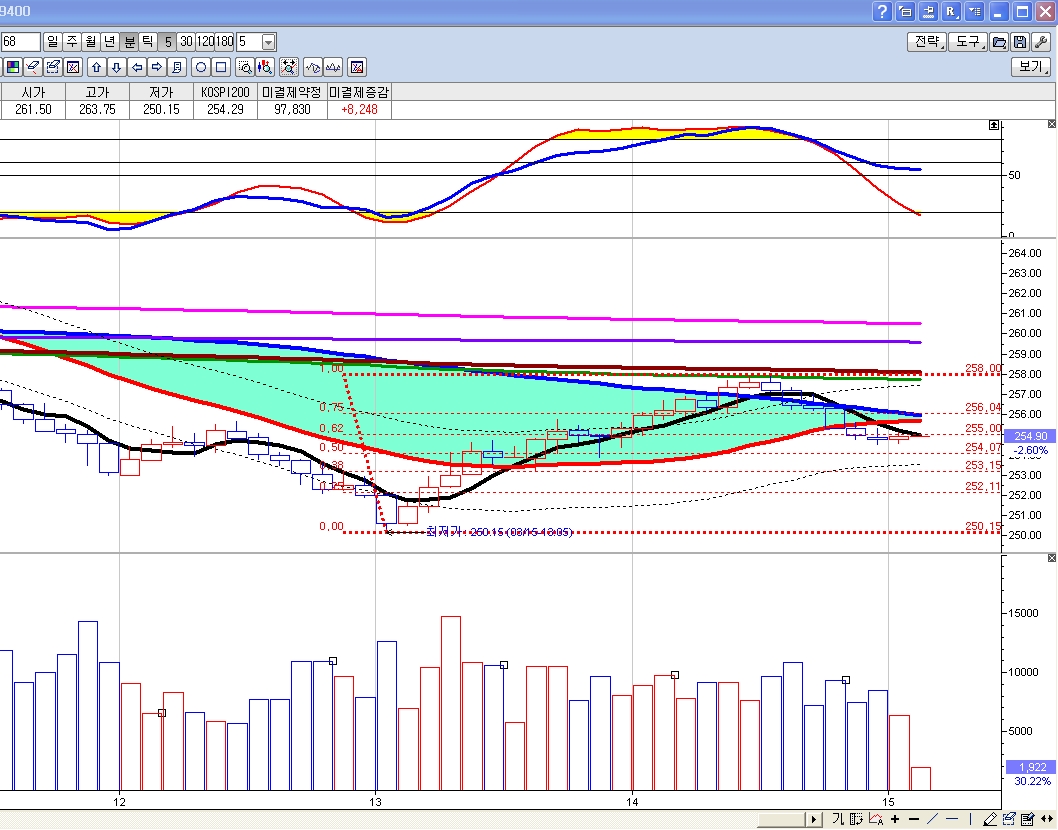Click the help question mark button

click(882, 12)
